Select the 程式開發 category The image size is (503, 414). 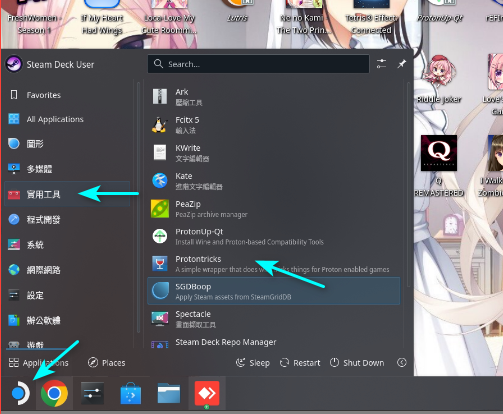click(67, 219)
